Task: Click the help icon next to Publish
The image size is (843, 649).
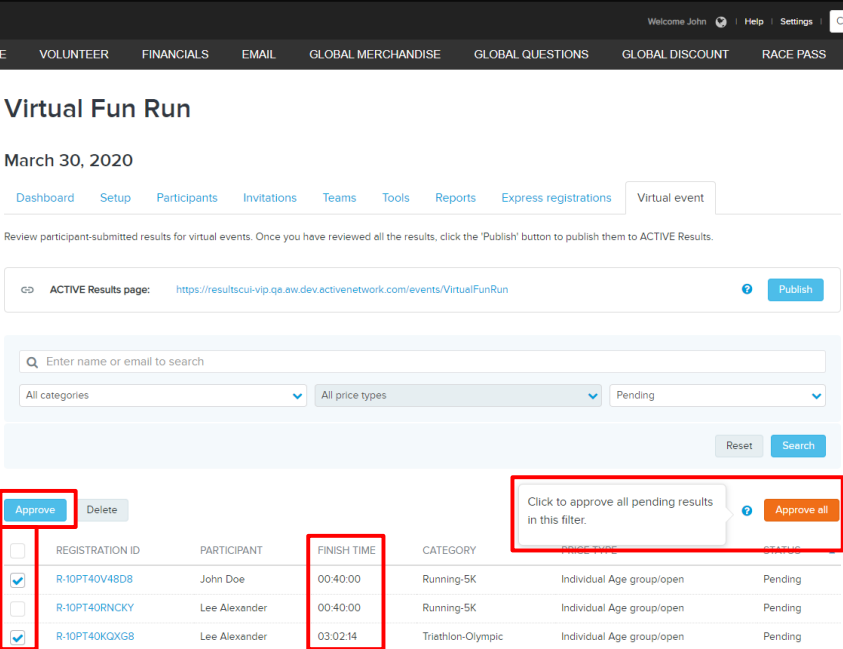Action: click(x=747, y=290)
